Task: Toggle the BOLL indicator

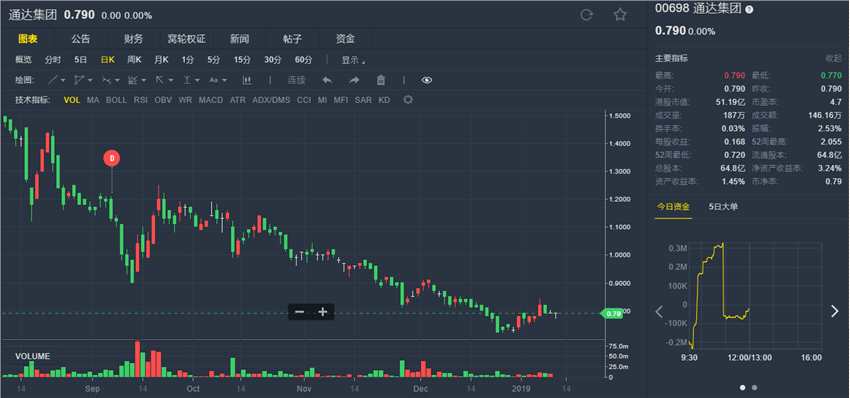Action: [116, 100]
